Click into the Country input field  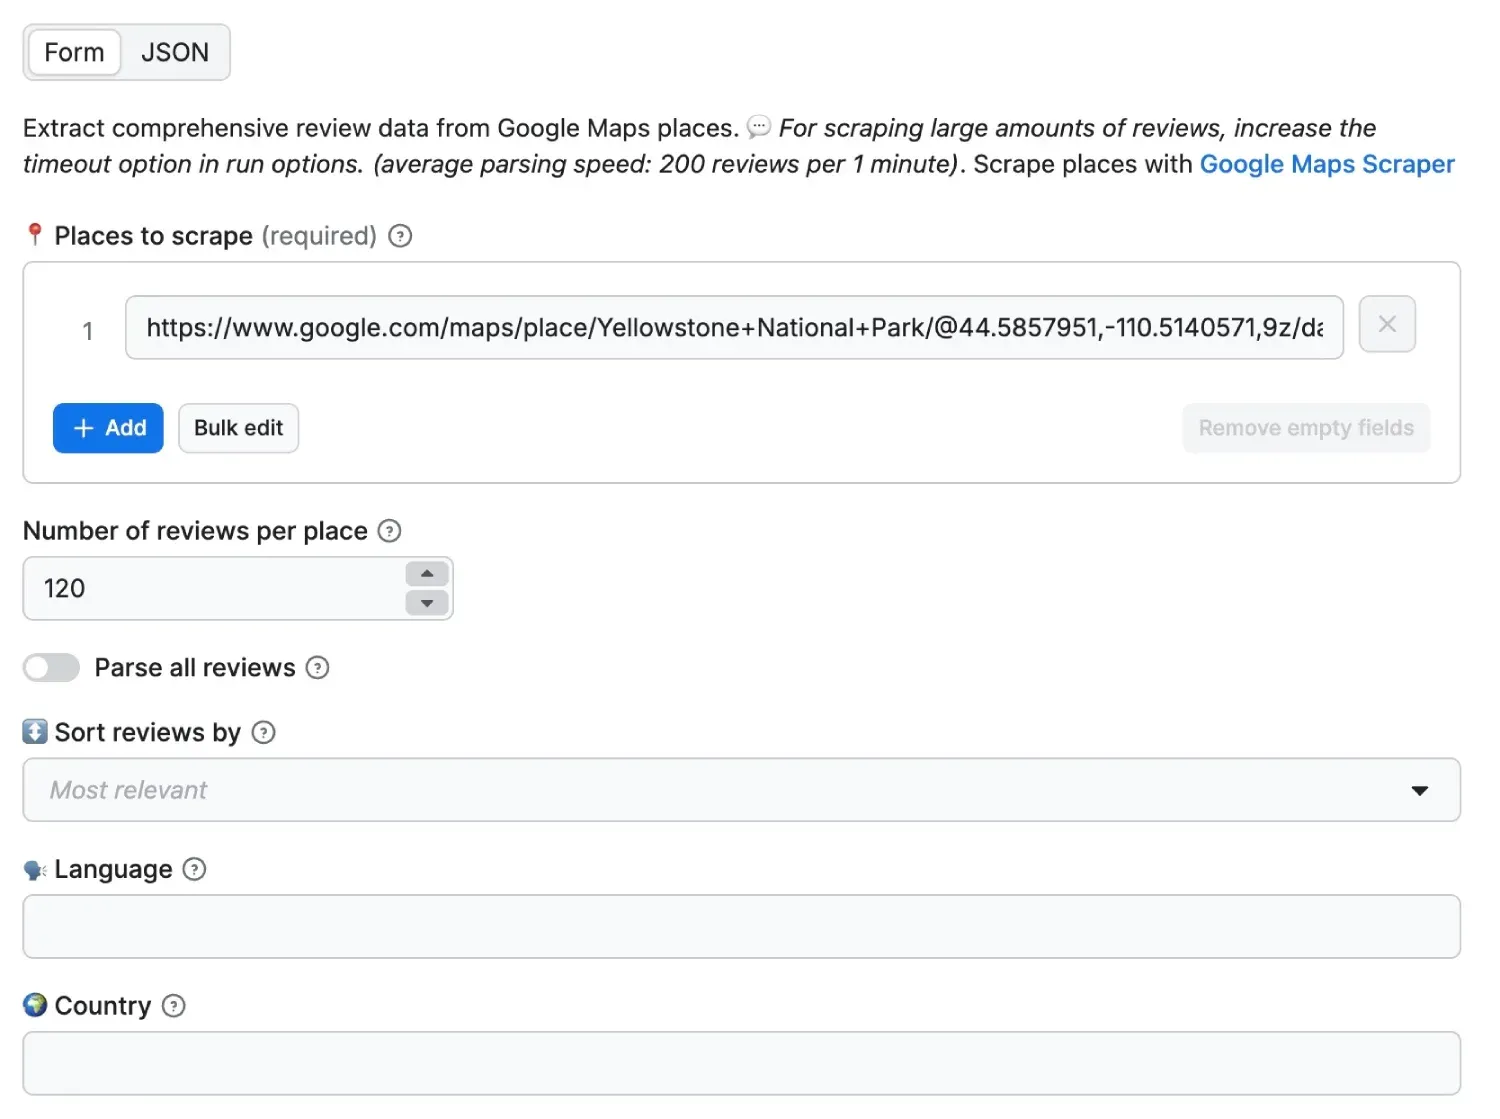coord(740,1063)
